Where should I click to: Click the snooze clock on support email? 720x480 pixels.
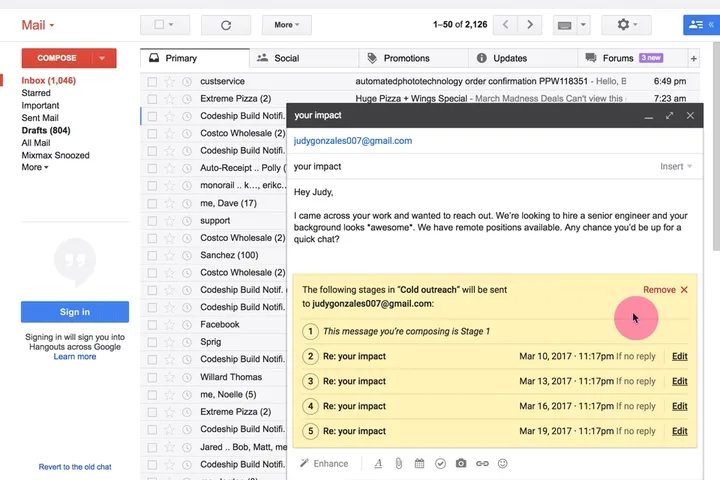tap(187, 221)
